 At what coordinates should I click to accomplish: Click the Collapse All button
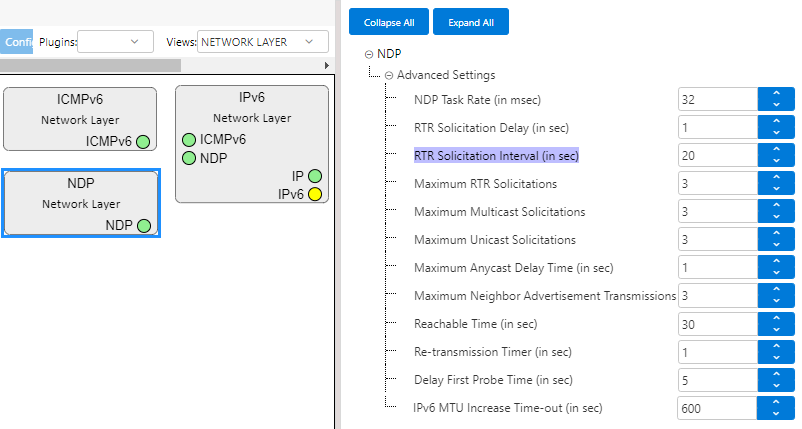tap(389, 22)
